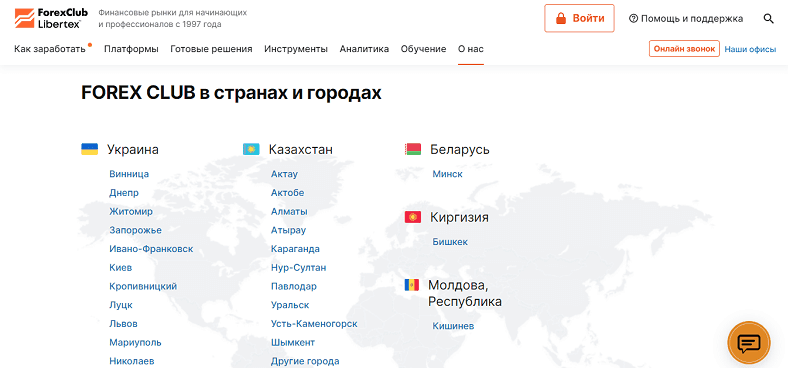Click the Молдова, Республика country heading
This screenshot has width=788, height=368.
pos(465,294)
